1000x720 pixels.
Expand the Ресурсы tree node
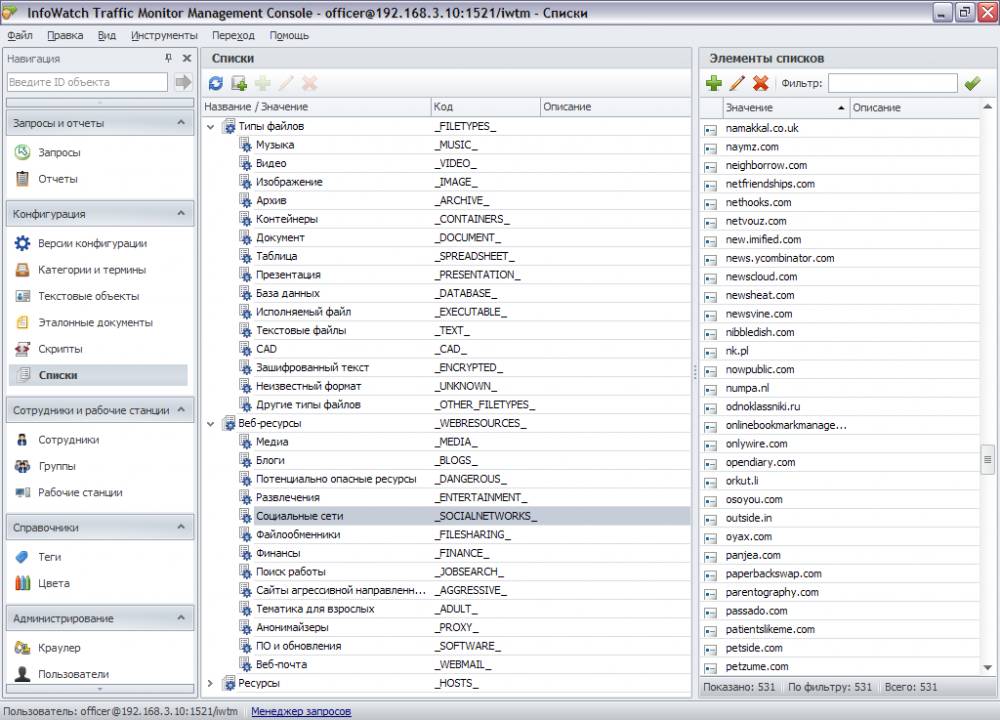210,683
